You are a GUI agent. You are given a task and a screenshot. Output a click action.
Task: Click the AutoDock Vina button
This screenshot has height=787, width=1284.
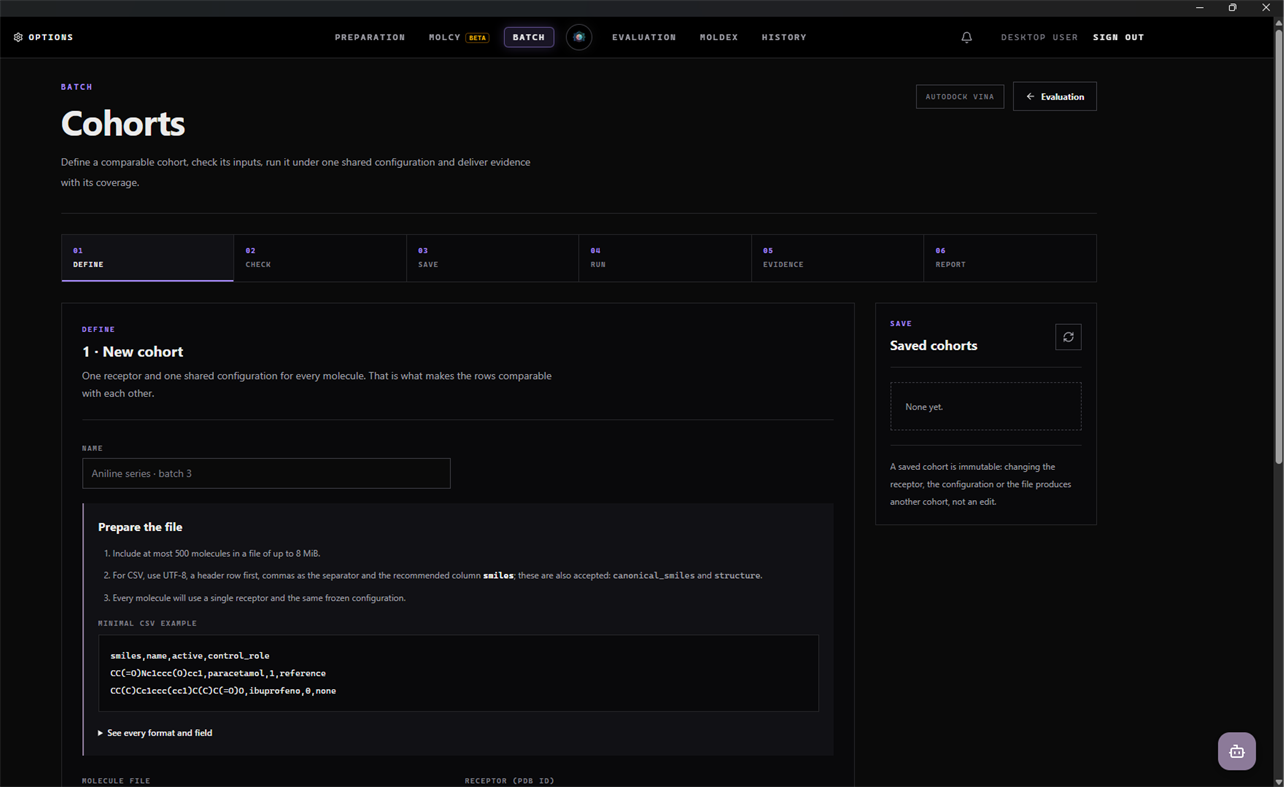click(960, 96)
